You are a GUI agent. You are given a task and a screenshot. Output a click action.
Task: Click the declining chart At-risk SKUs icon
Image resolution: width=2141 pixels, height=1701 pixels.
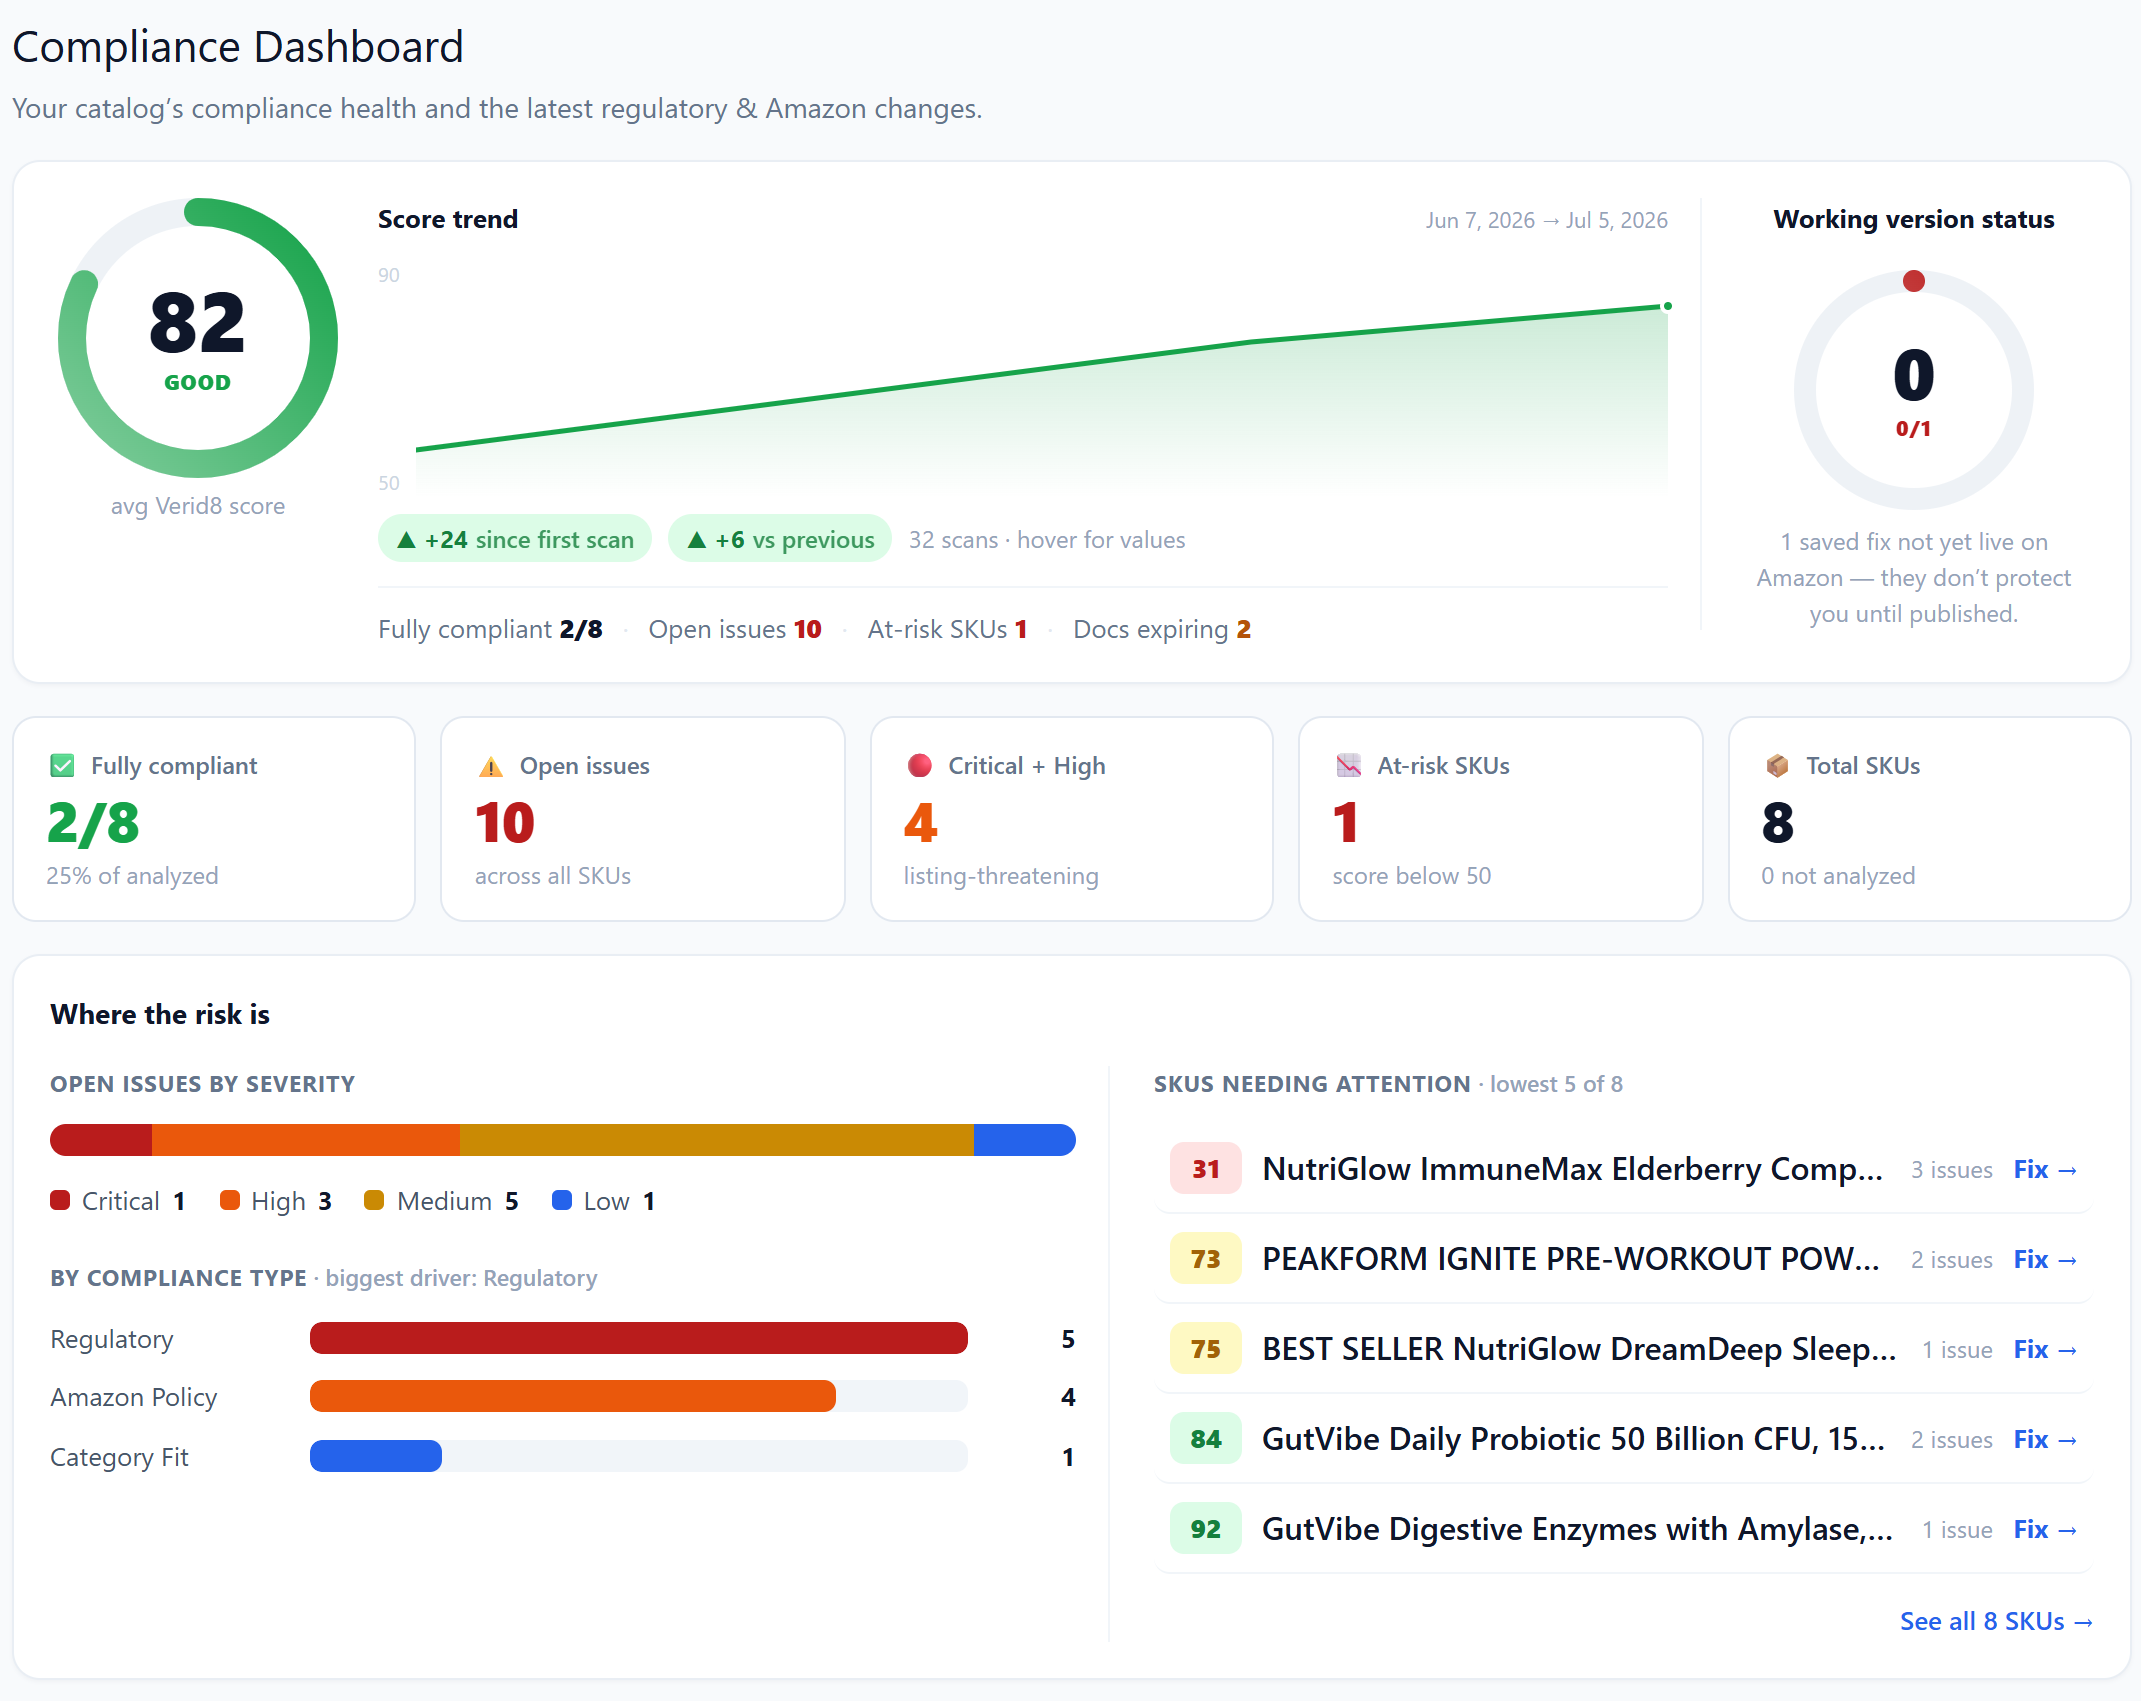pos(1349,766)
